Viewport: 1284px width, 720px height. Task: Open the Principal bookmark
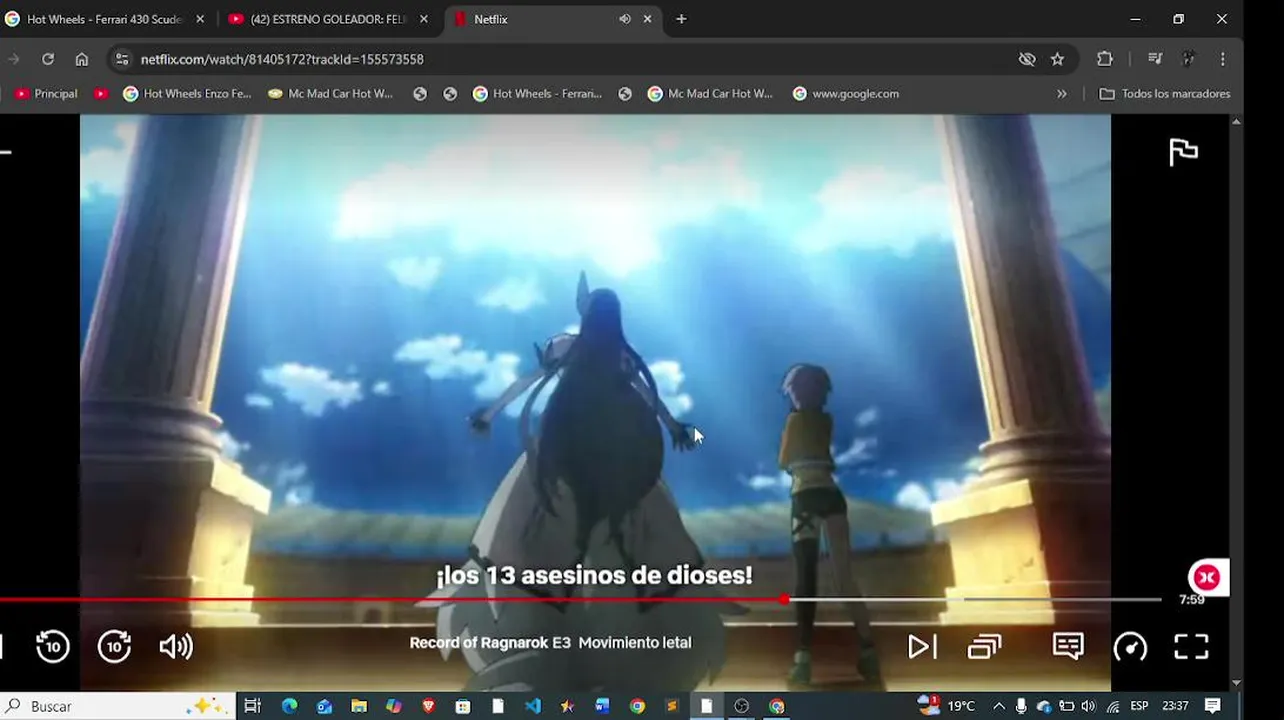click(46, 93)
